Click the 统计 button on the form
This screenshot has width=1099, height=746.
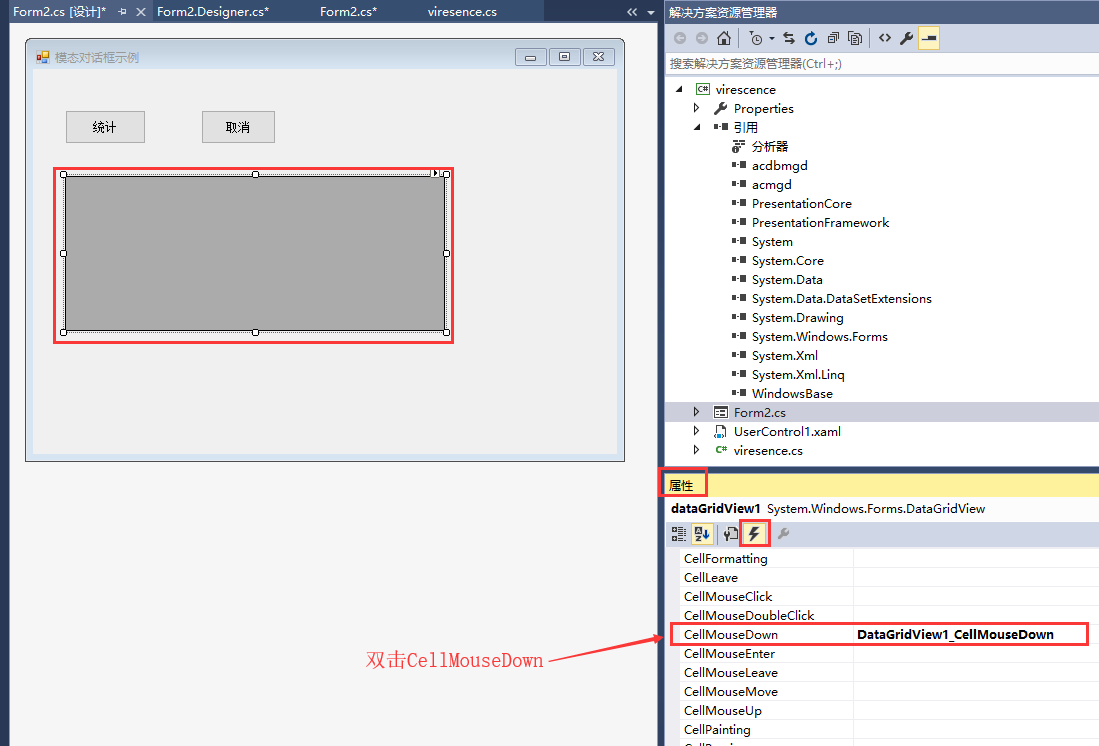click(105, 127)
